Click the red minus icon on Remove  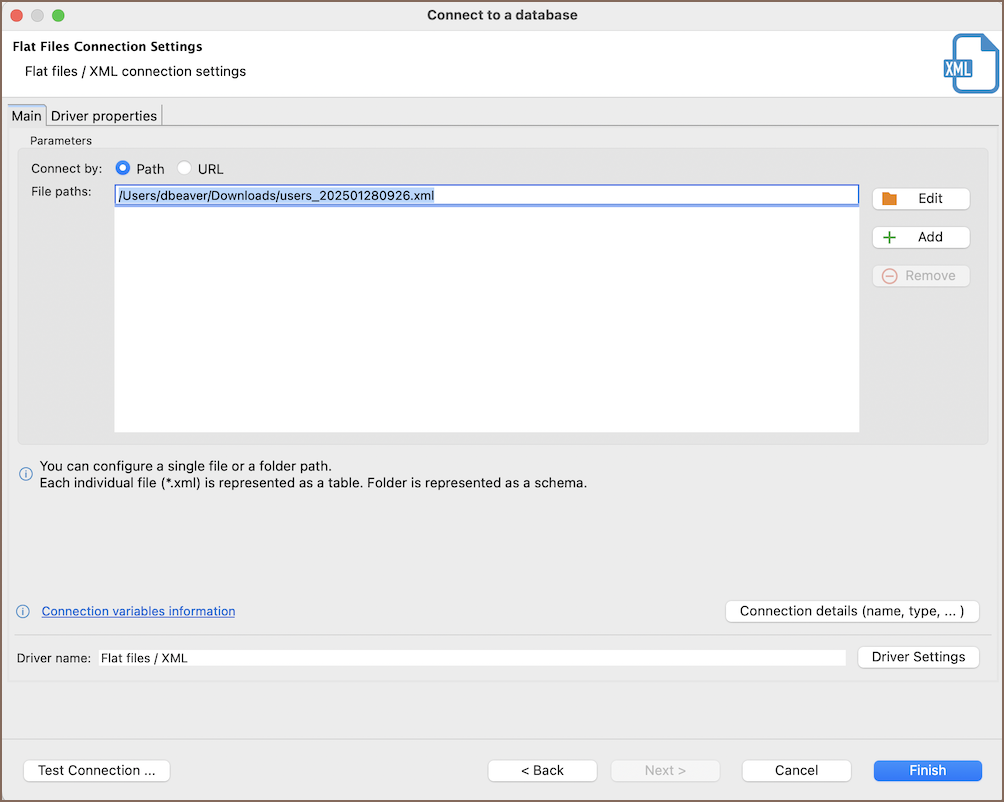889,276
